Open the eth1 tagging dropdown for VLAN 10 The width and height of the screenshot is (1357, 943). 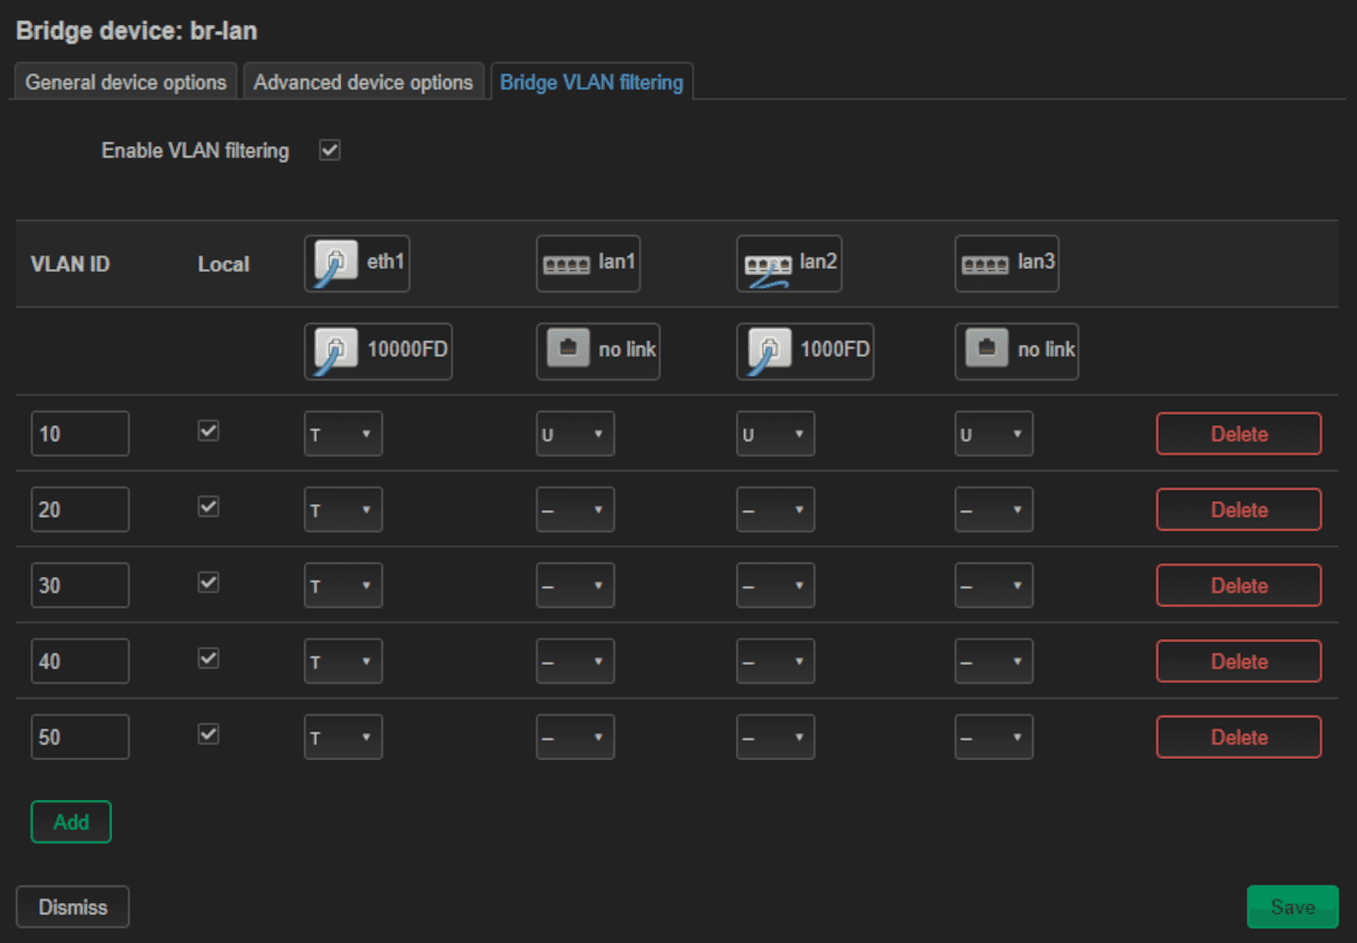click(343, 433)
